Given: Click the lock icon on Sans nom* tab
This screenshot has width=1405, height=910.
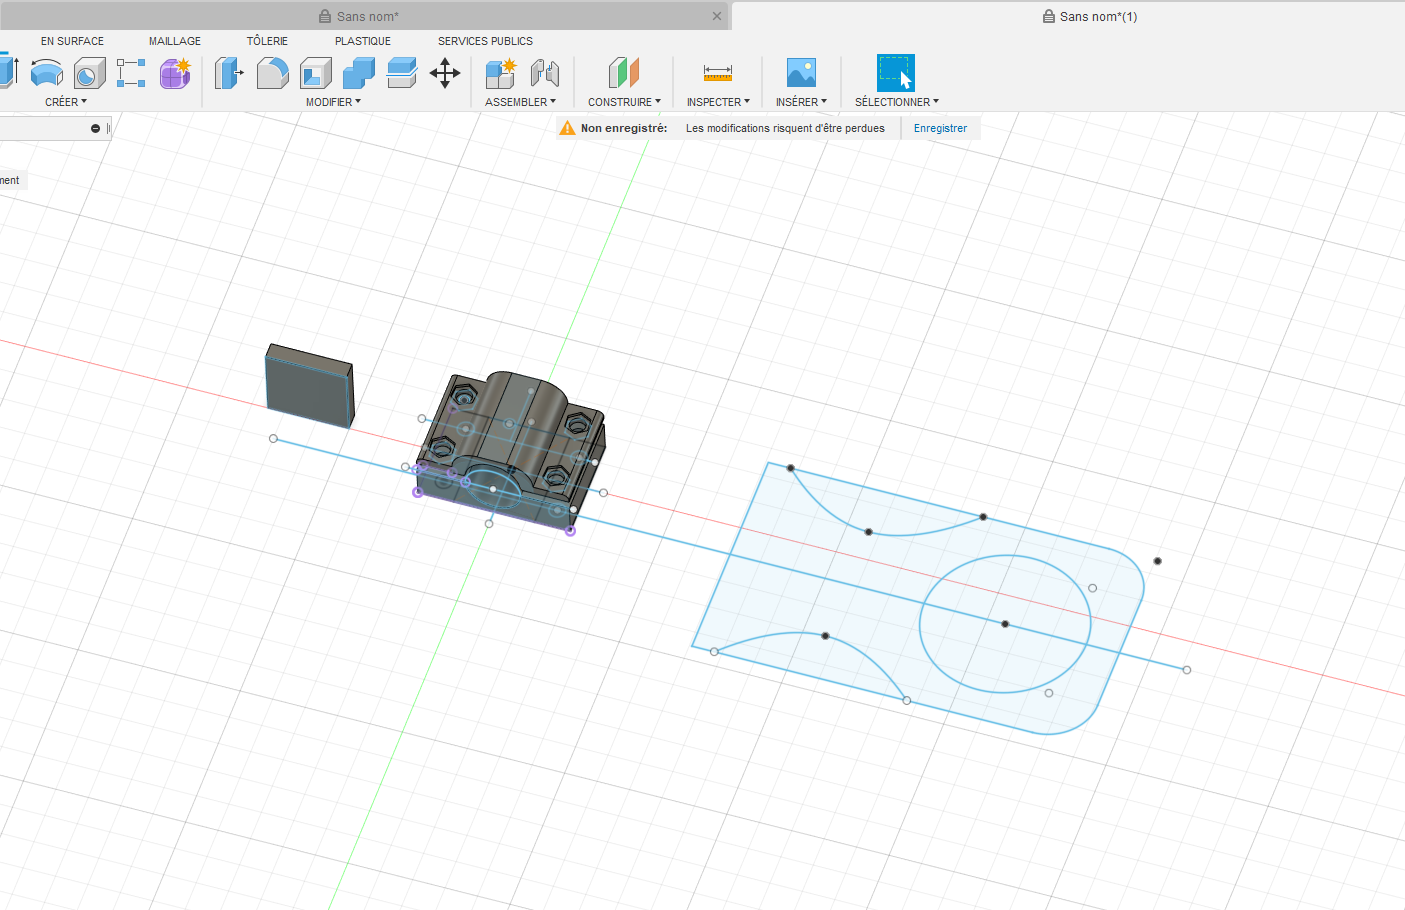Looking at the screenshot, I should pos(325,16).
